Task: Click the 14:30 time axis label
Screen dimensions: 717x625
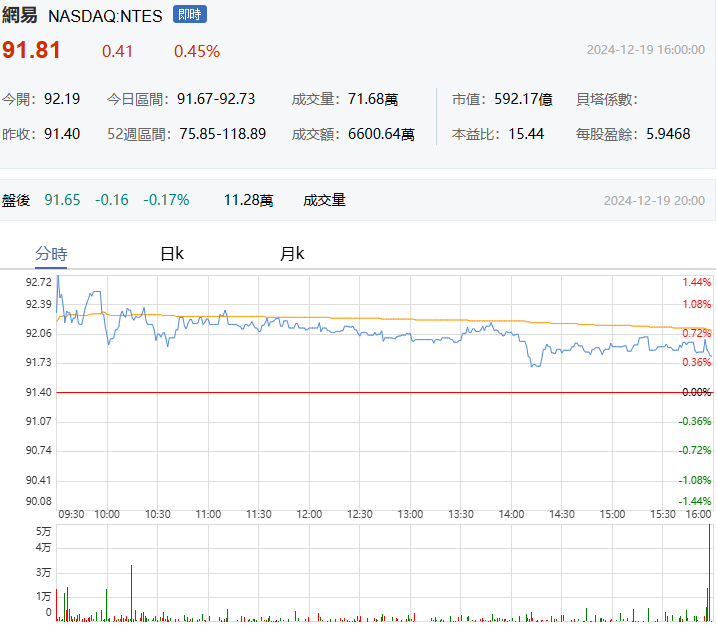Action: [562, 514]
